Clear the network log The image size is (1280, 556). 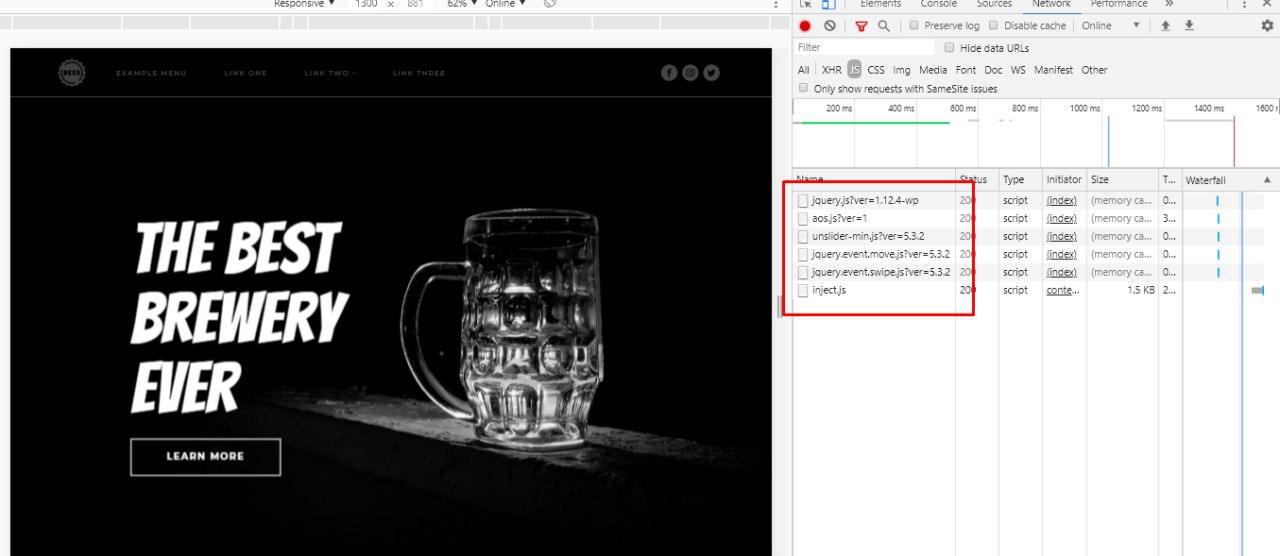coord(829,26)
